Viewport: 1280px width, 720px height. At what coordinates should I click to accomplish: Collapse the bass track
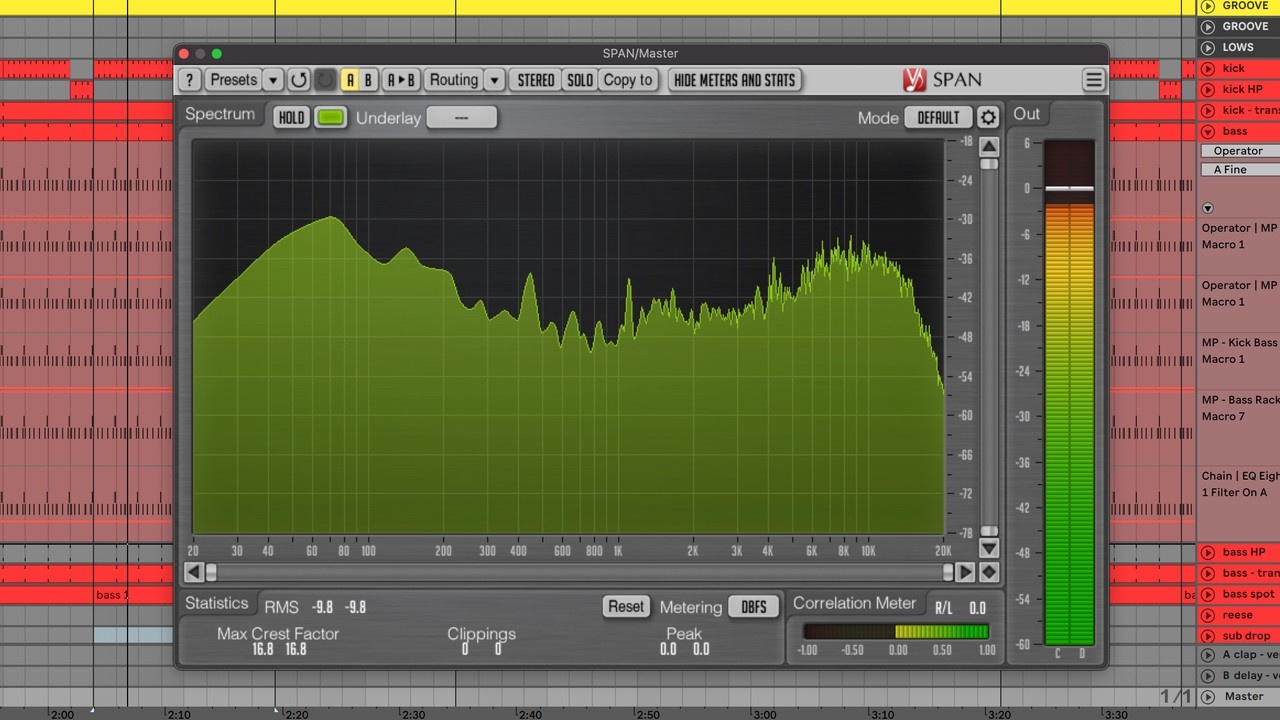click(x=1208, y=131)
